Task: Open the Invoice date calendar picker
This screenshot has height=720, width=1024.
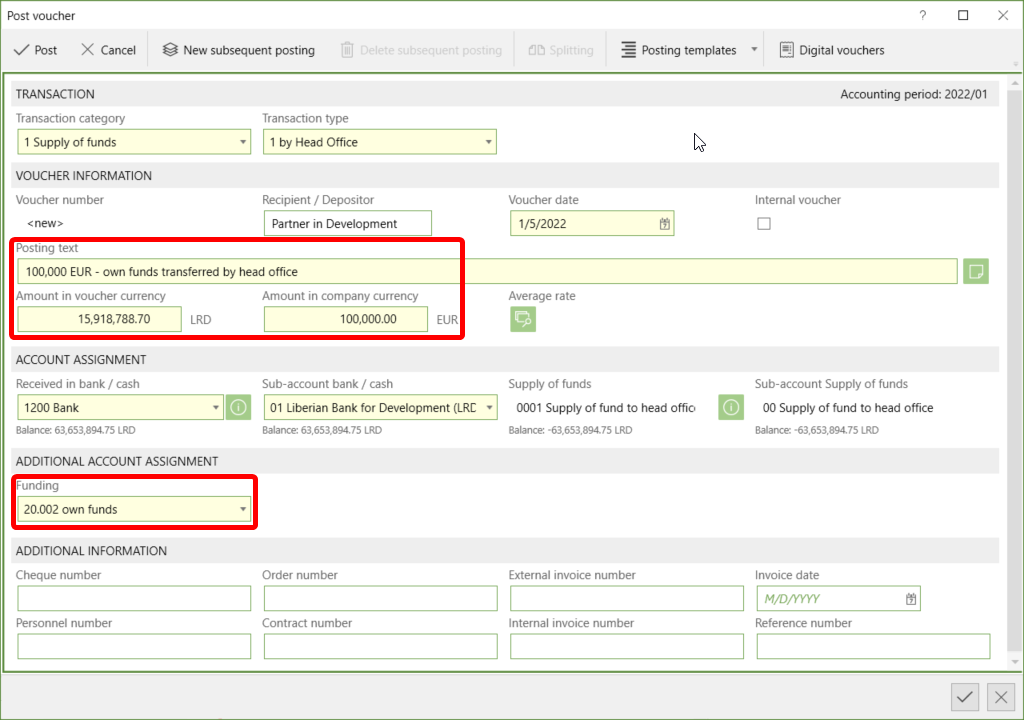Action: [911, 598]
